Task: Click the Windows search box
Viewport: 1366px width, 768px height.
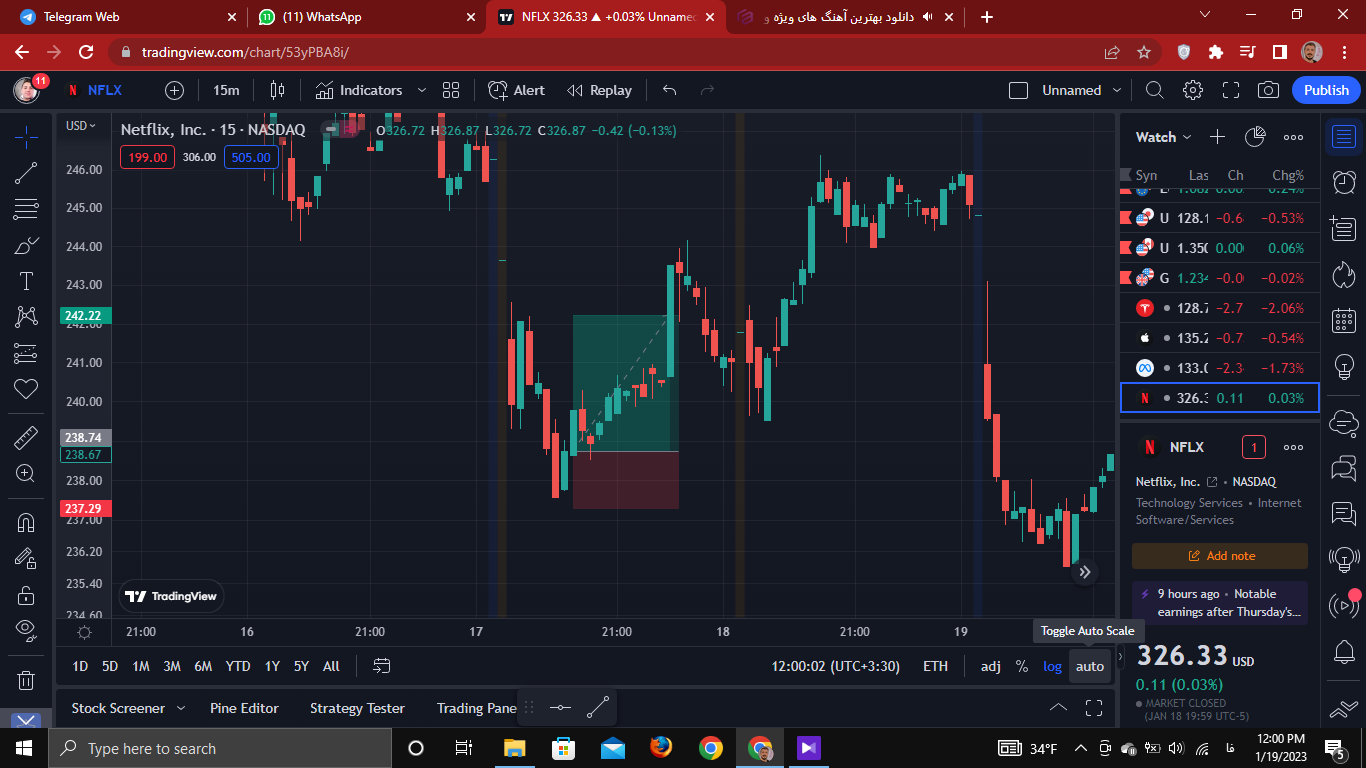Action: click(220, 748)
